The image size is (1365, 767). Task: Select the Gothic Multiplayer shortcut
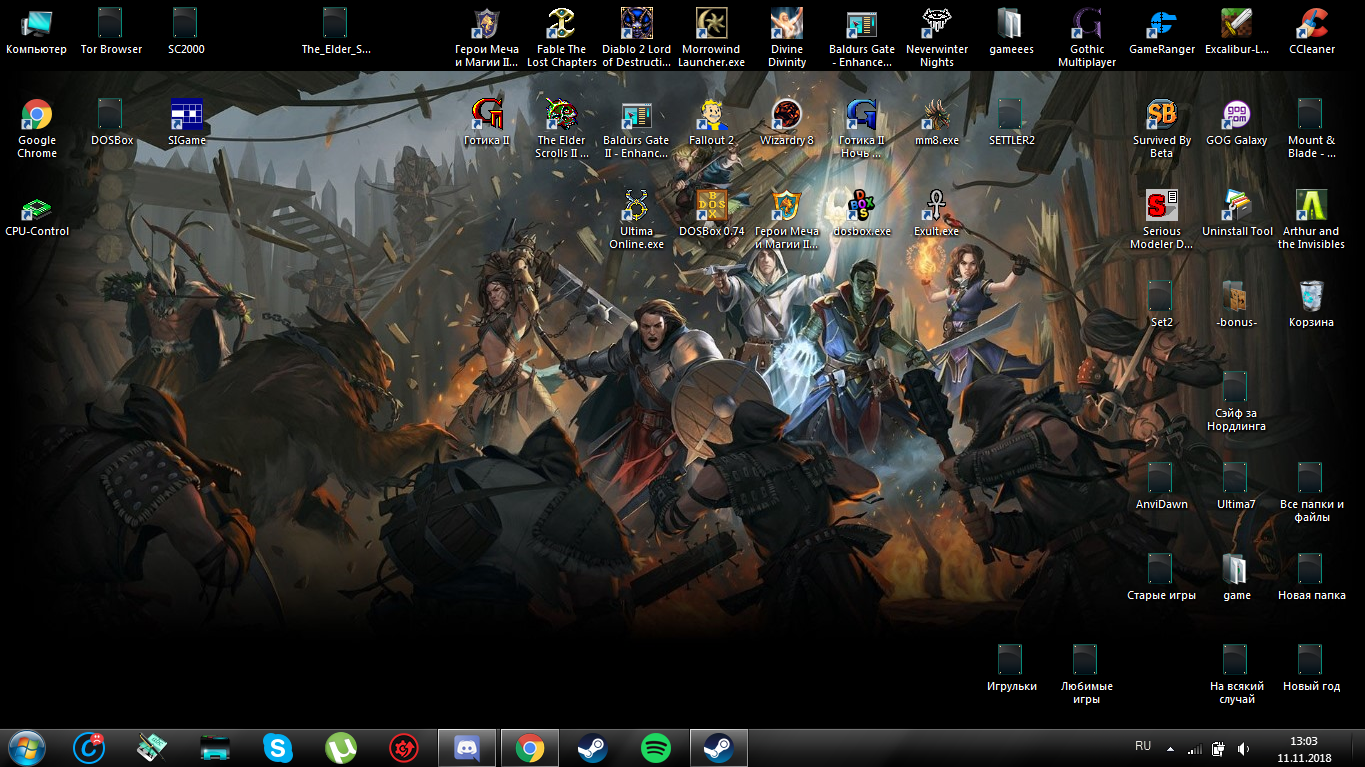1087,38
